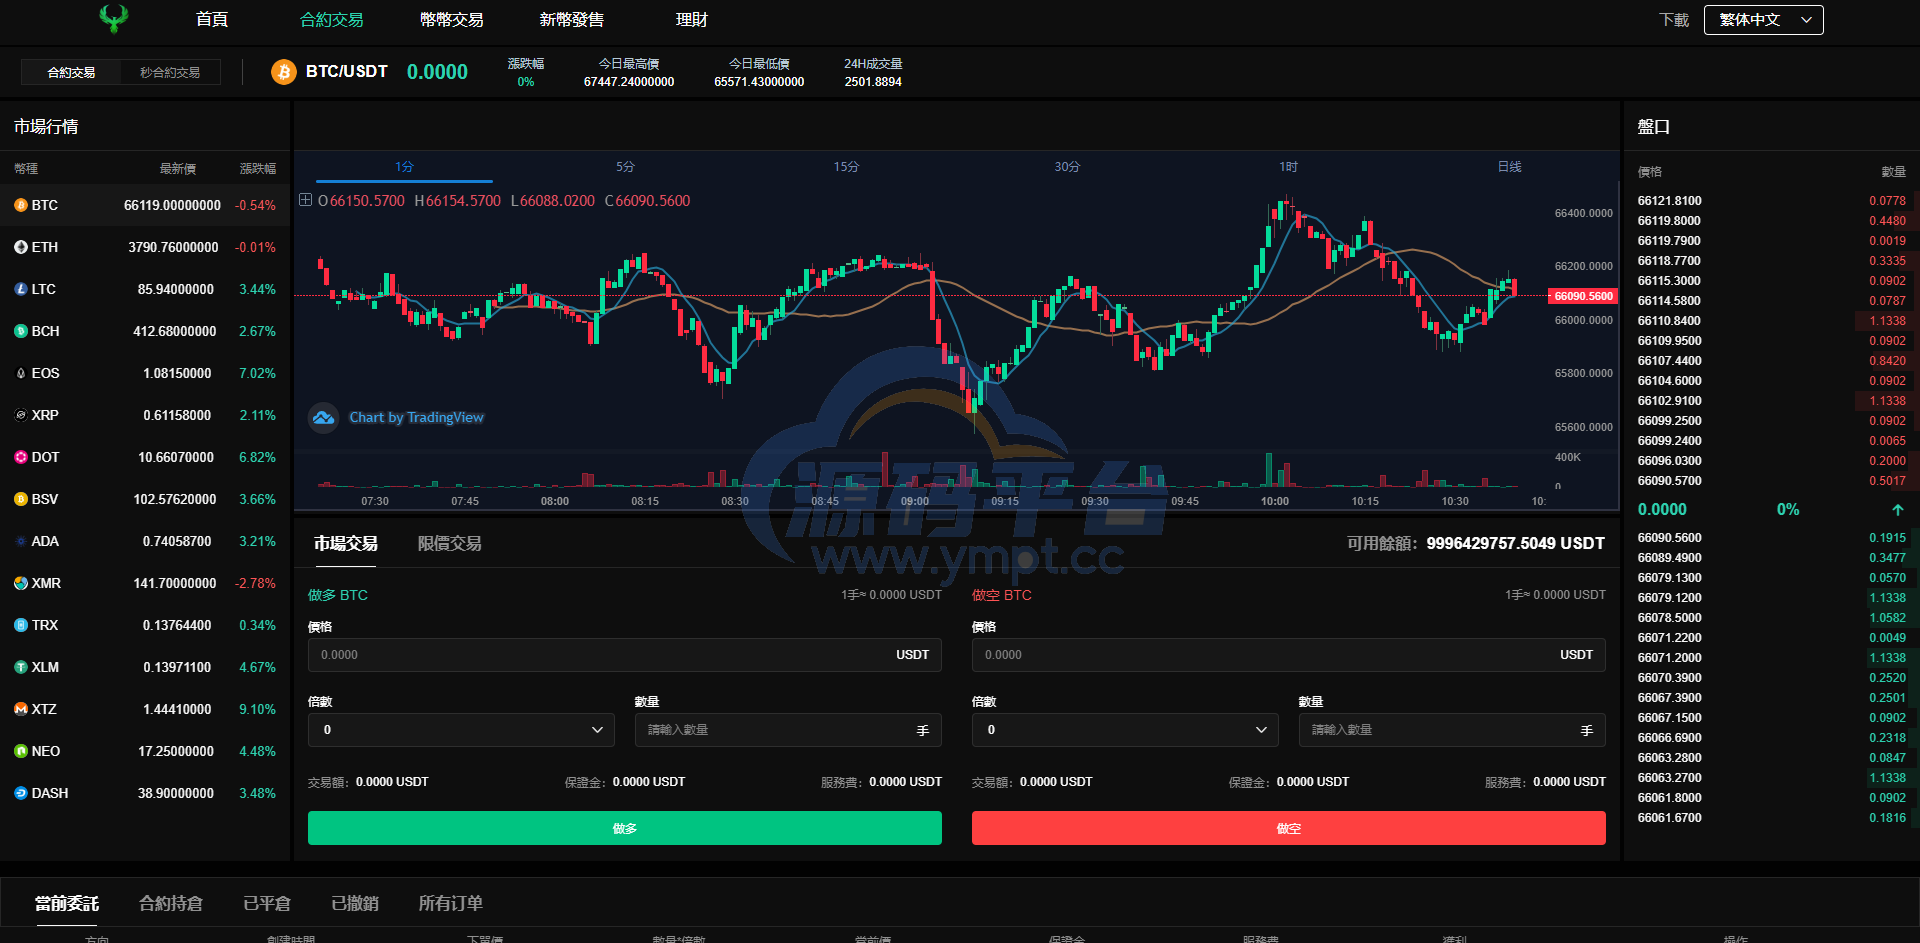The height and width of the screenshot is (943, 1920).
Task: Click the ETH change value -0.01%
Action: point(255,247)
